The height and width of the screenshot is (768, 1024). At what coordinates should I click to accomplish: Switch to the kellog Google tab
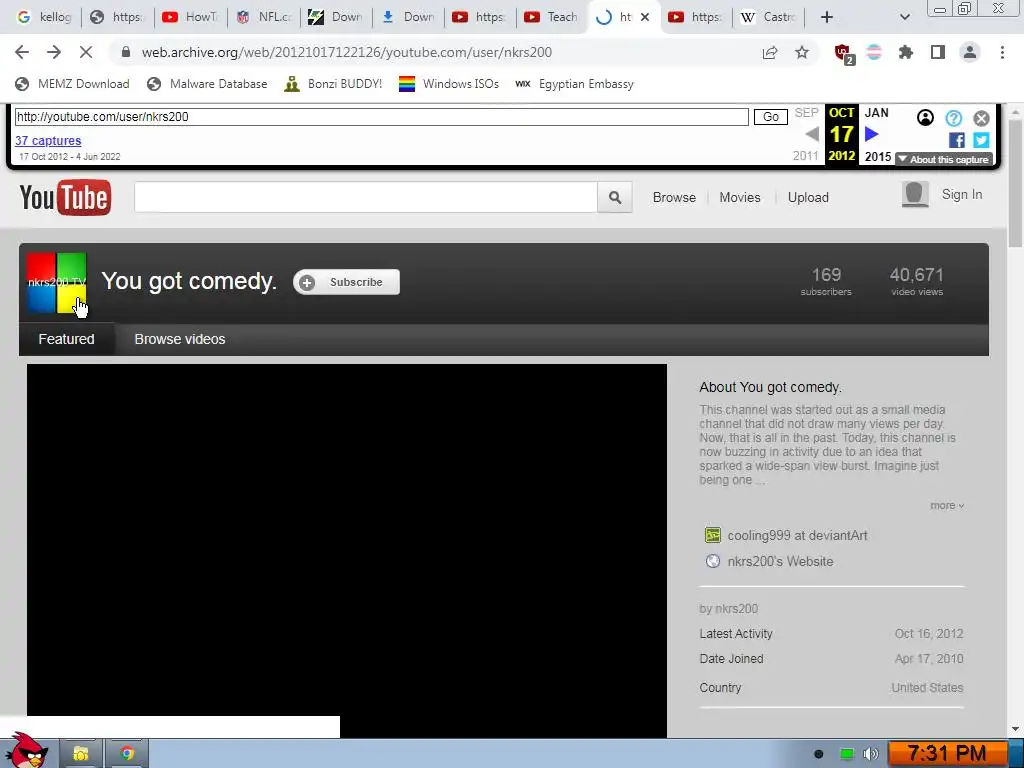(x=44, y=17)
